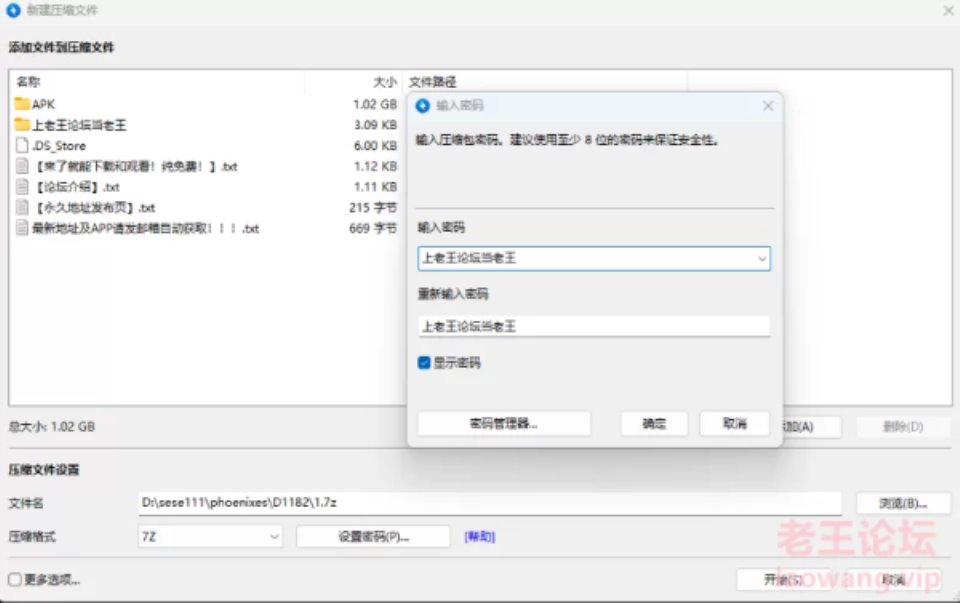Screen dimensions: 960x603
Task: Click the file icon of the 1.12 KB txt
Action: pyautogui.click(x=22, y=166)
